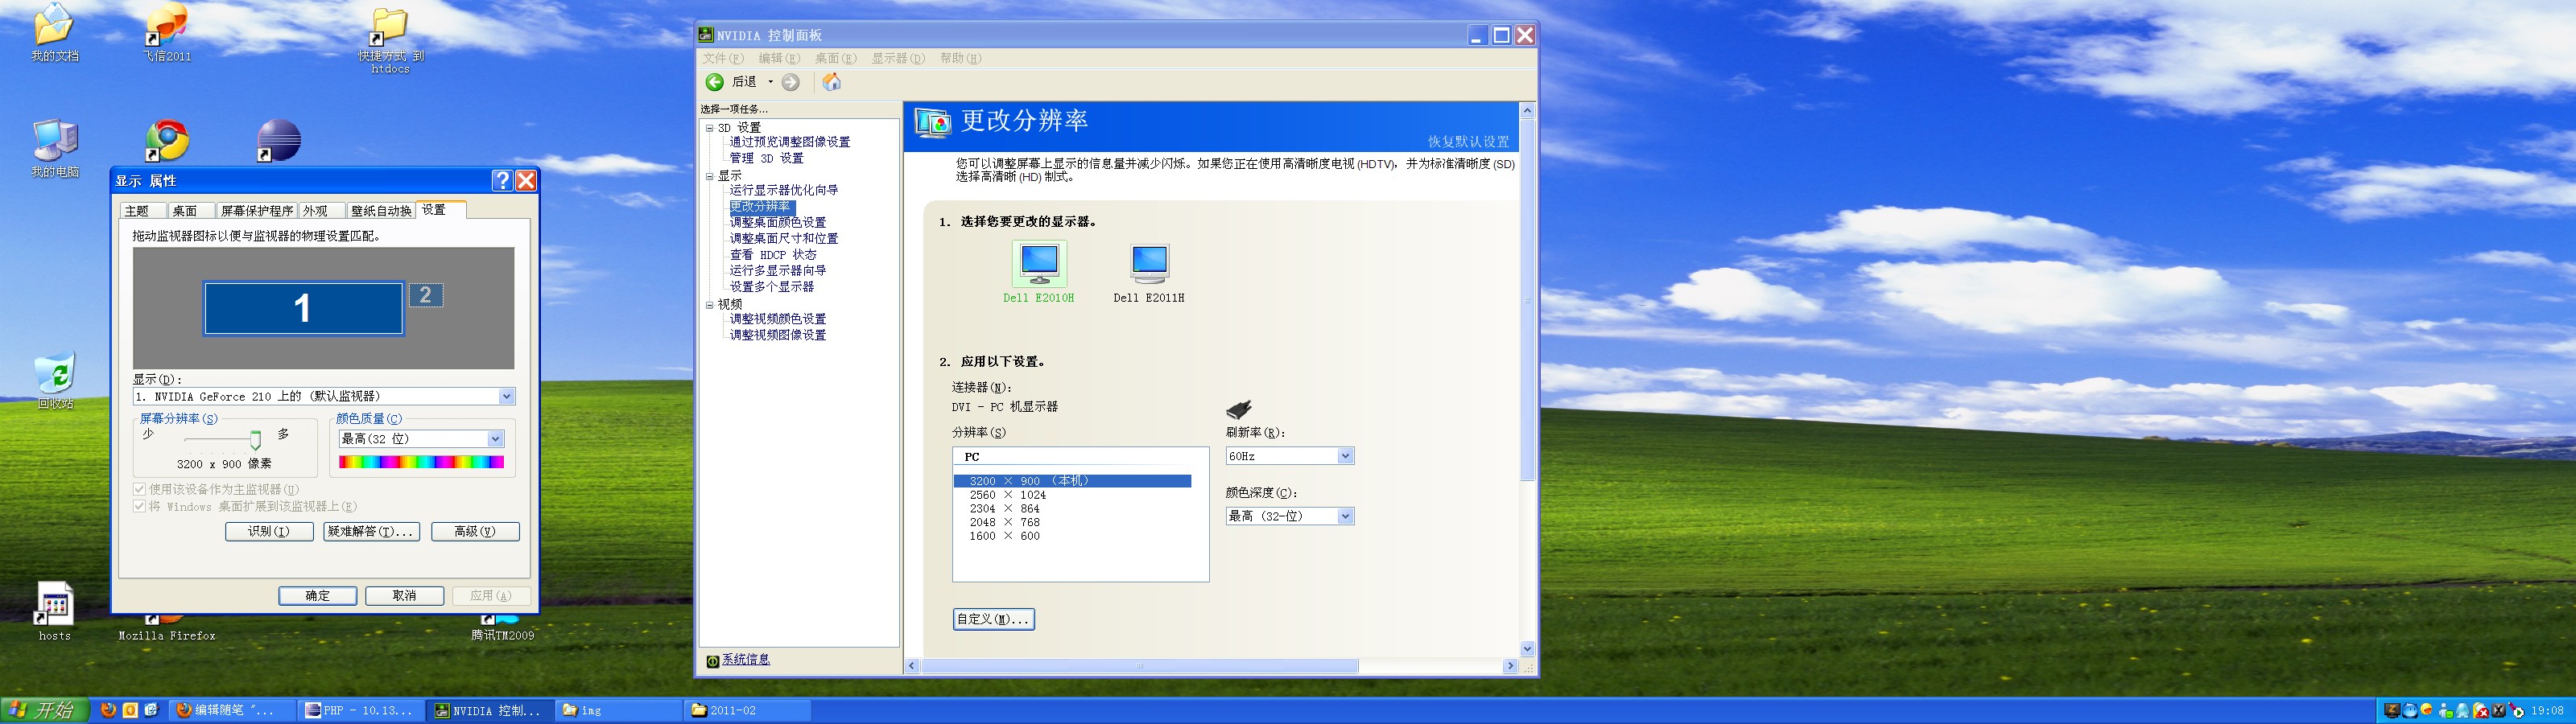
Task: Click the Zend tray icon
Action: point(2392,711)
